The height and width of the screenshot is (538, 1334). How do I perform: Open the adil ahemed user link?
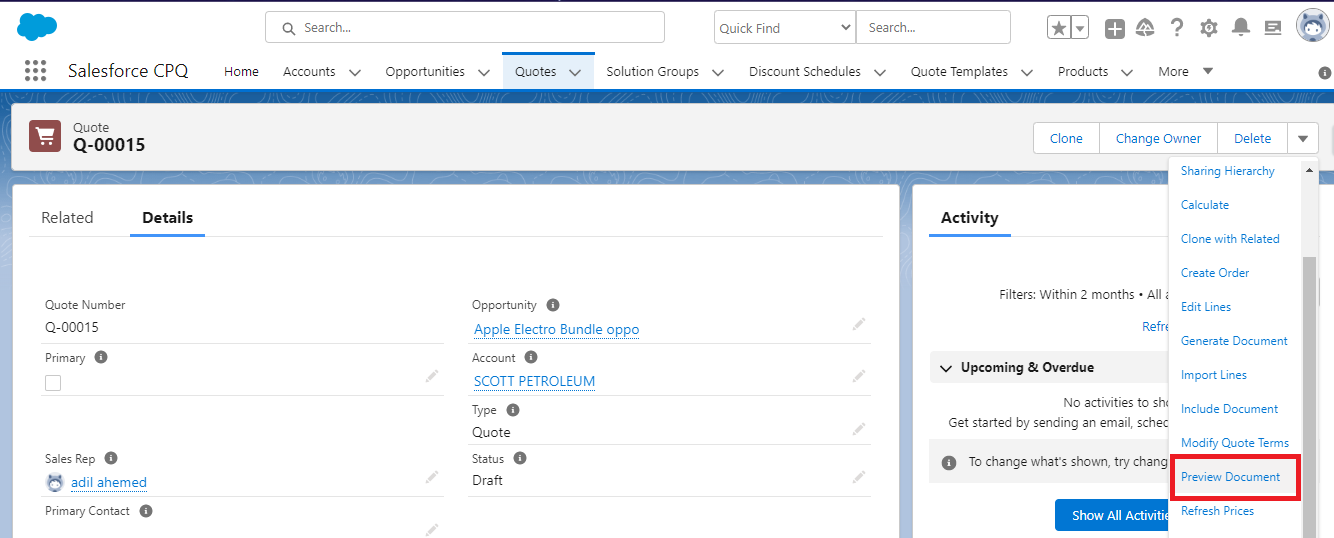109,482
